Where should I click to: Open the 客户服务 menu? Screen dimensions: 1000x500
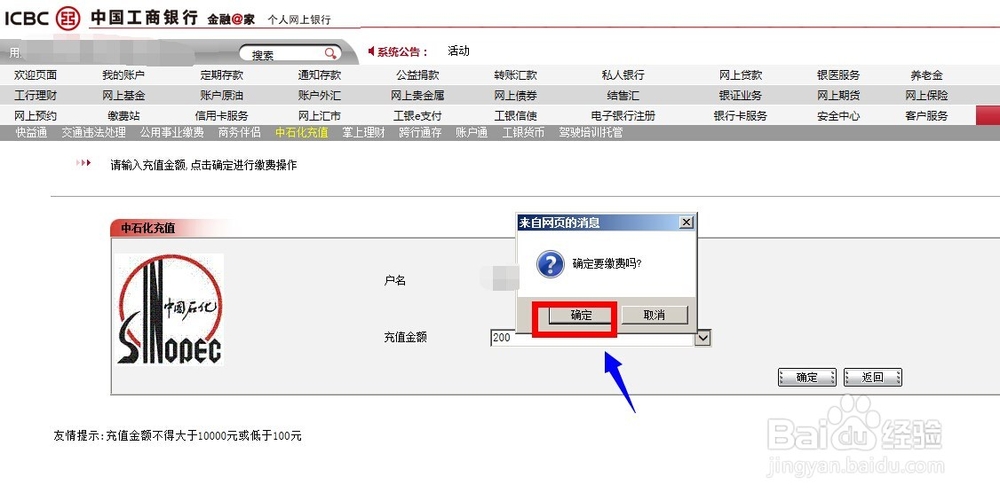pos(926,116)
